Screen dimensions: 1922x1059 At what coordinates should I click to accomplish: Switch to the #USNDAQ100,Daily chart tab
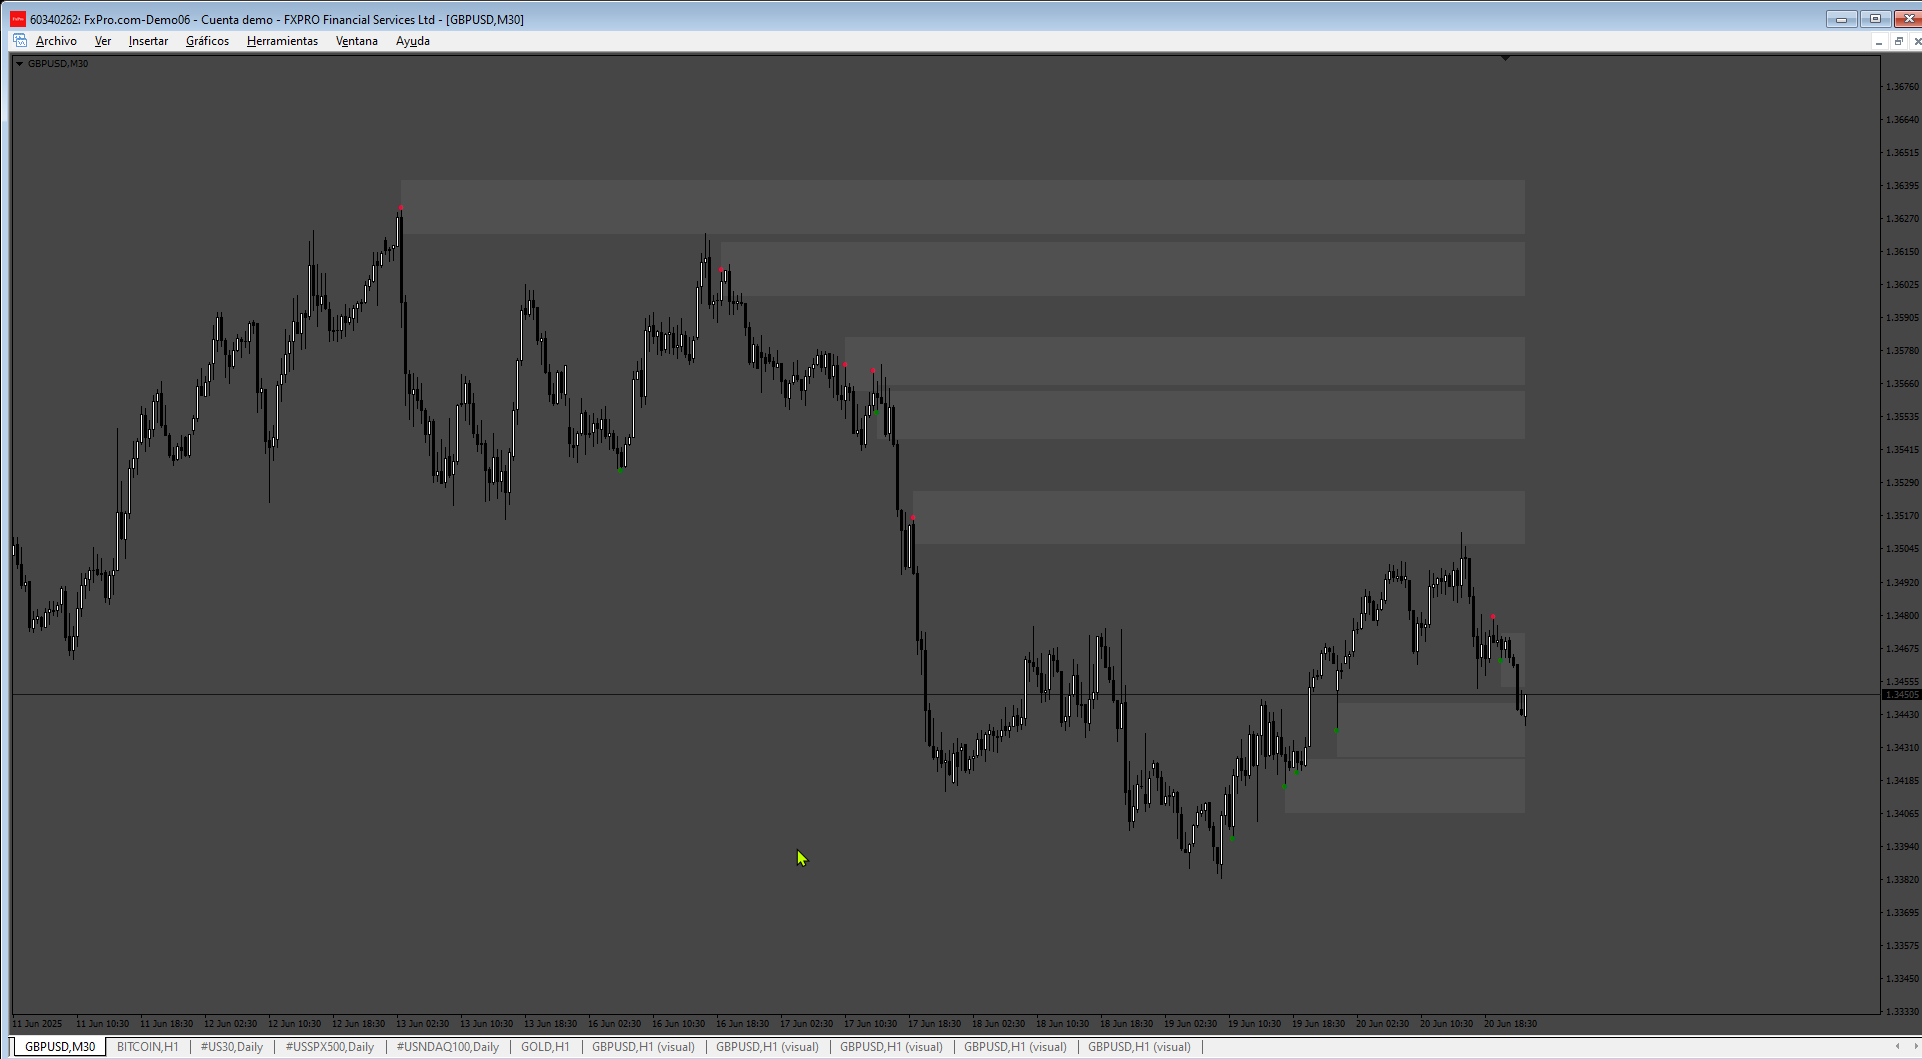point(448,1047)
